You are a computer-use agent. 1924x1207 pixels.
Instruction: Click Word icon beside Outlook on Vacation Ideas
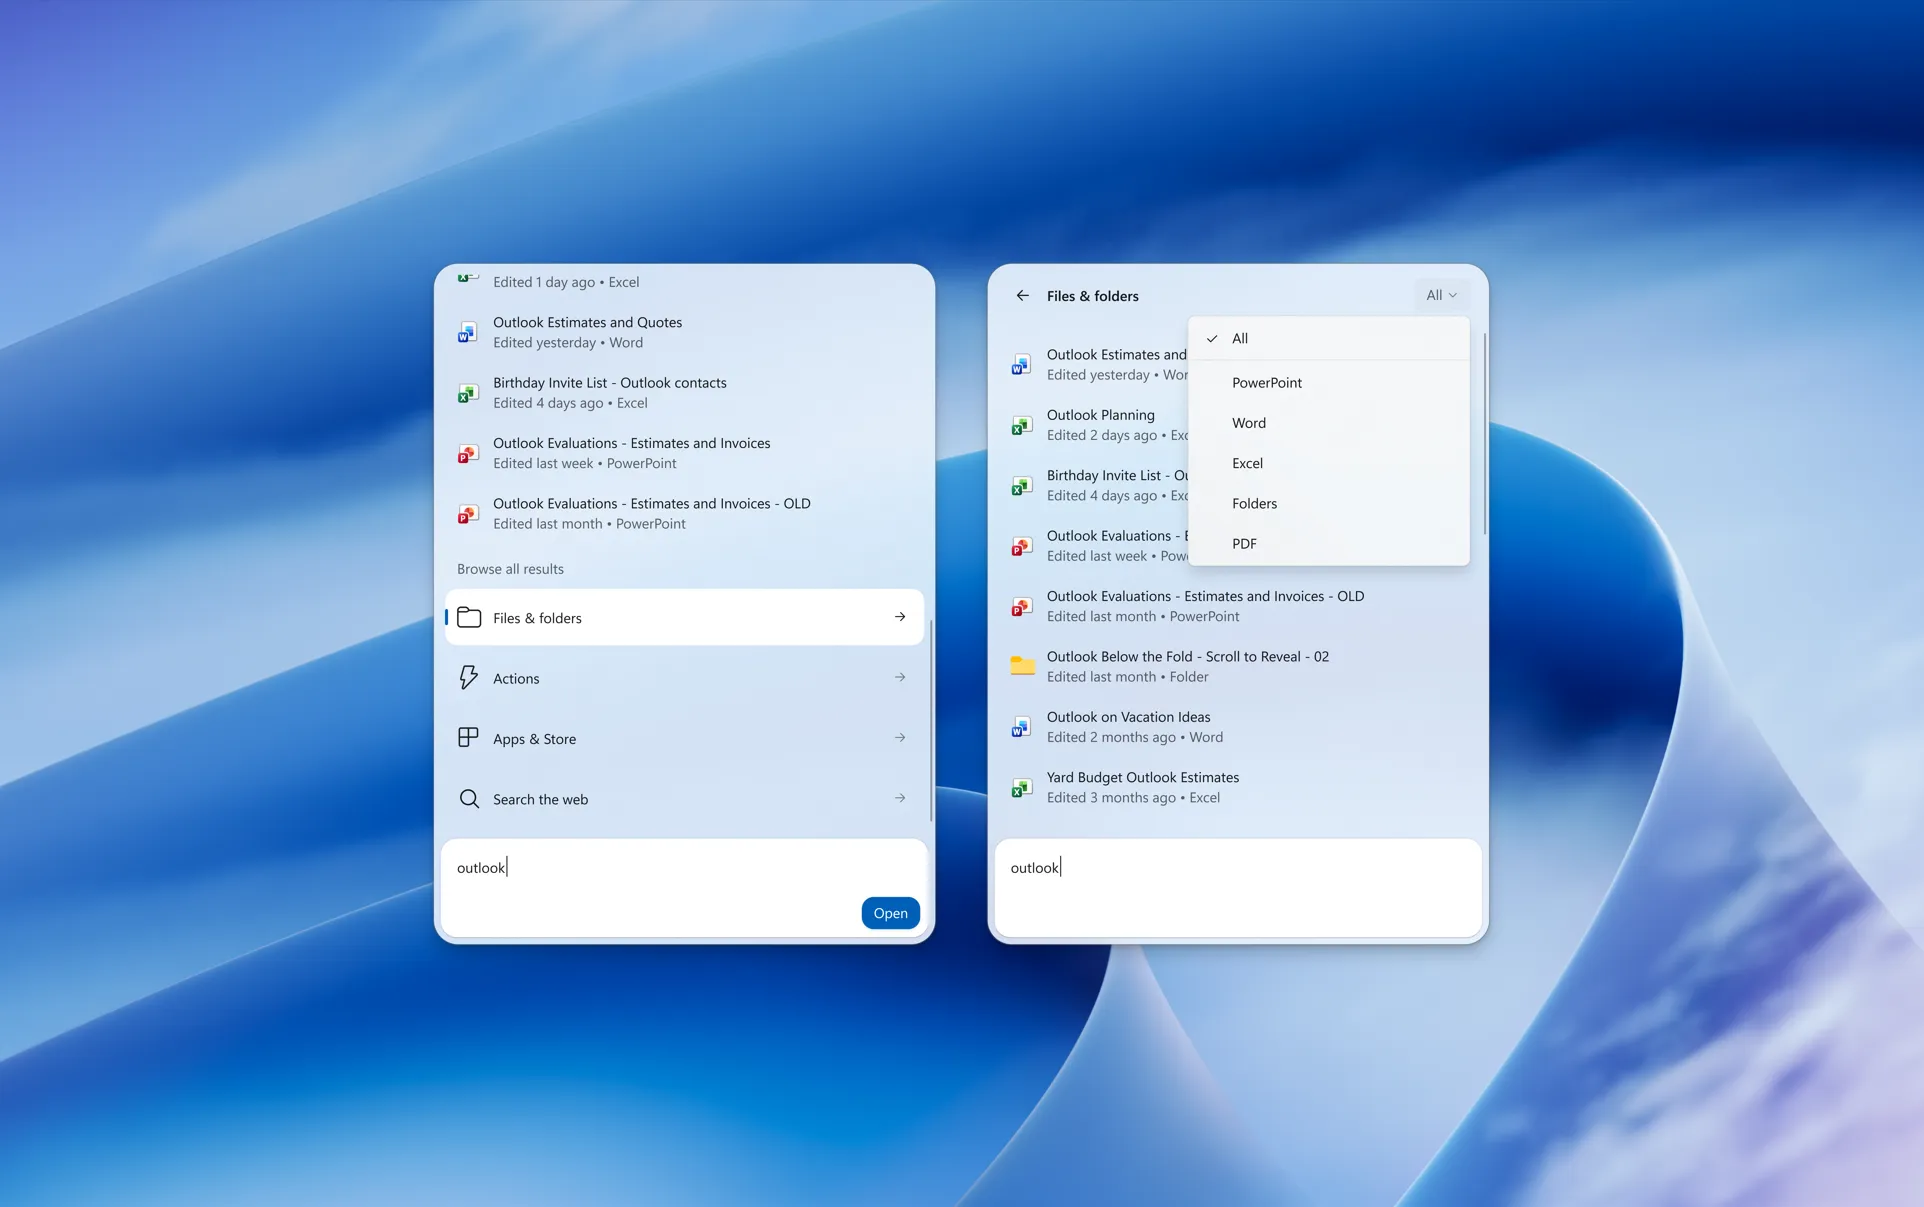(x=1021, y=727)
